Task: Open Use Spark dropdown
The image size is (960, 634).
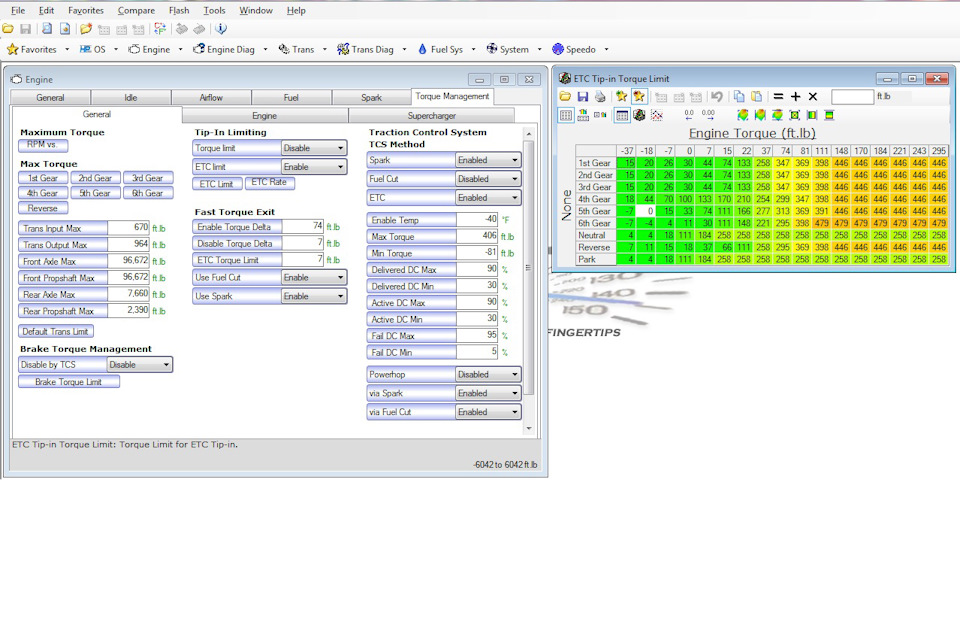Action: (314, 296)
